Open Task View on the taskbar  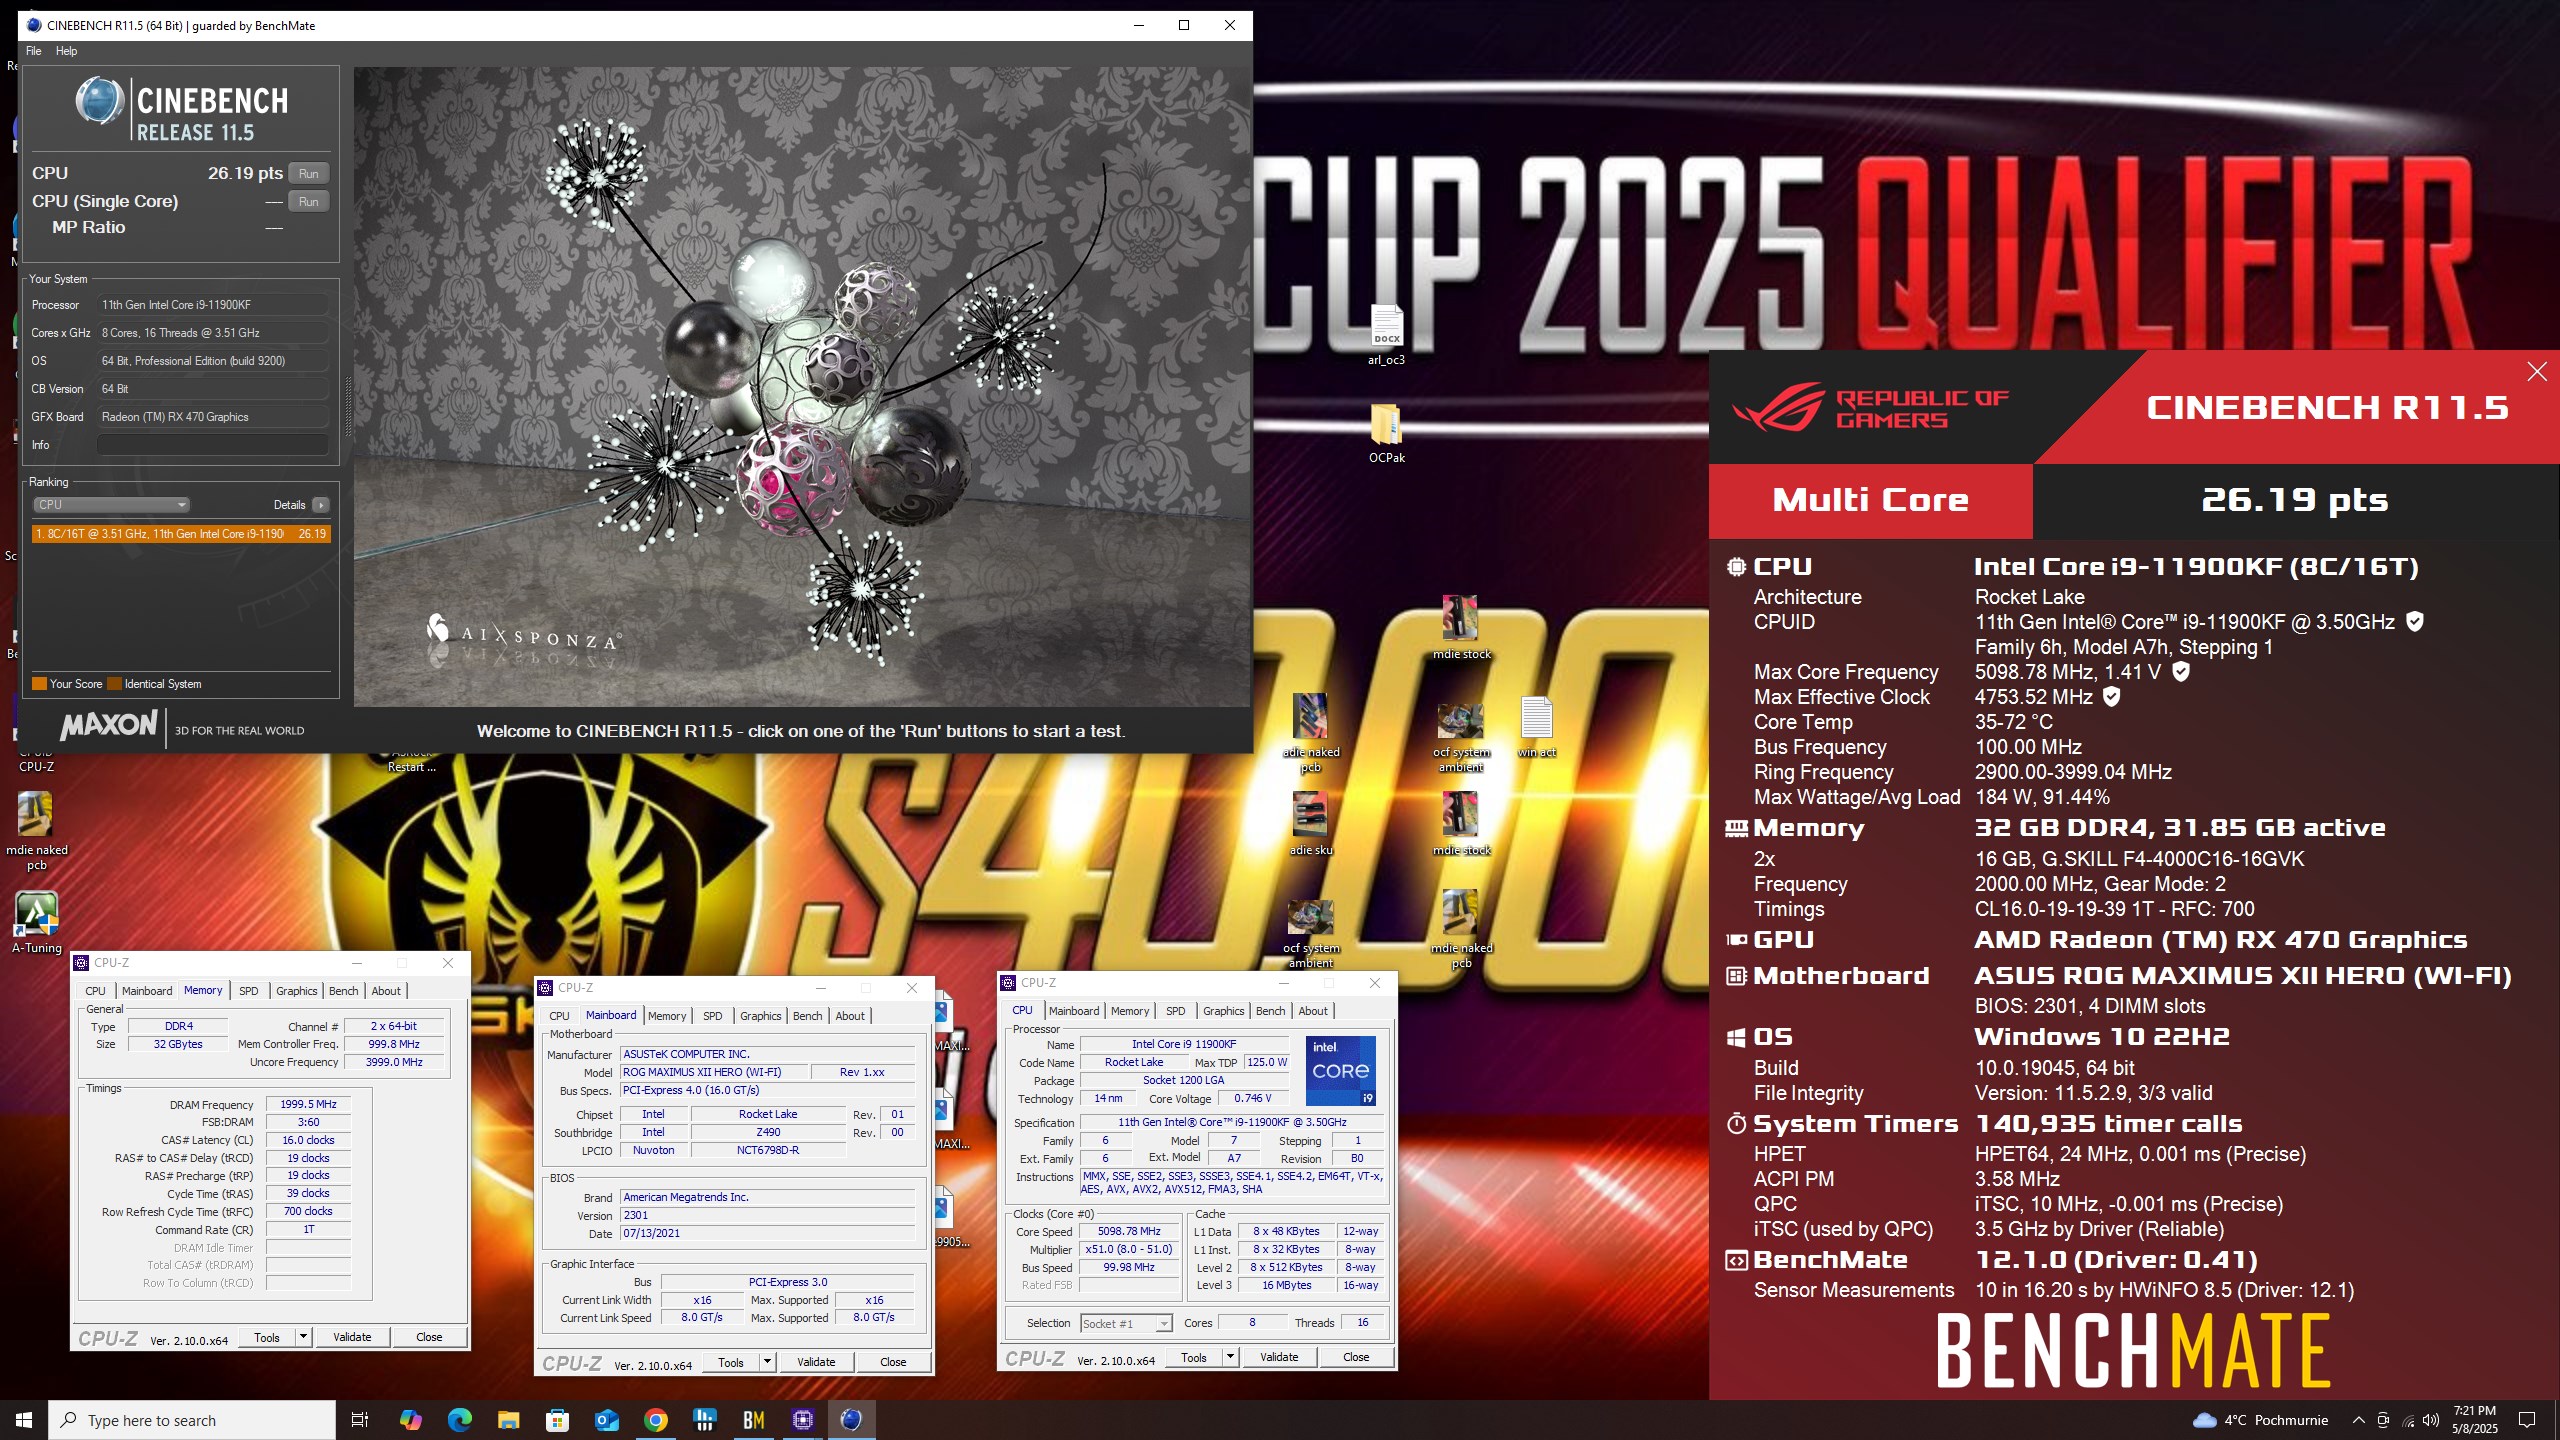click(x=360, y=1420)
